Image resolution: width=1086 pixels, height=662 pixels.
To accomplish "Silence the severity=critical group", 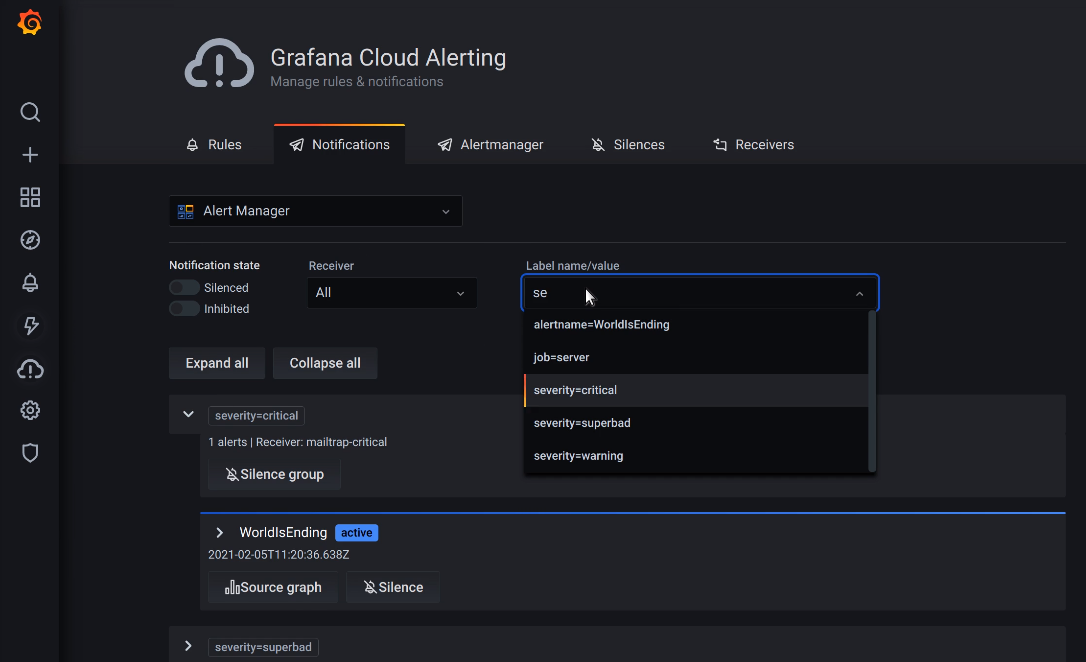I will tap(274, 473).
